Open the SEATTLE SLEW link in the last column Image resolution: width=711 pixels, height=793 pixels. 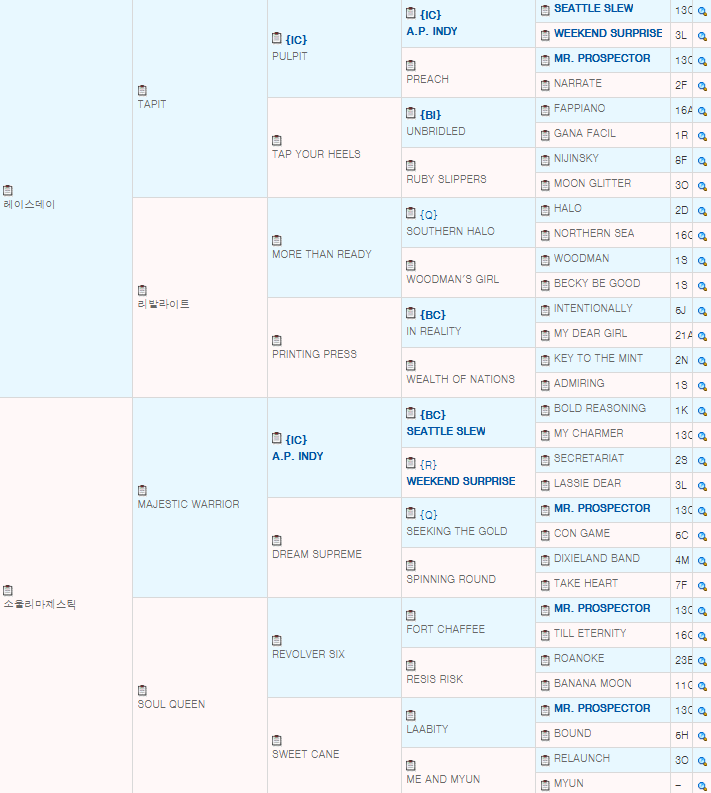(x=593, y=8)
